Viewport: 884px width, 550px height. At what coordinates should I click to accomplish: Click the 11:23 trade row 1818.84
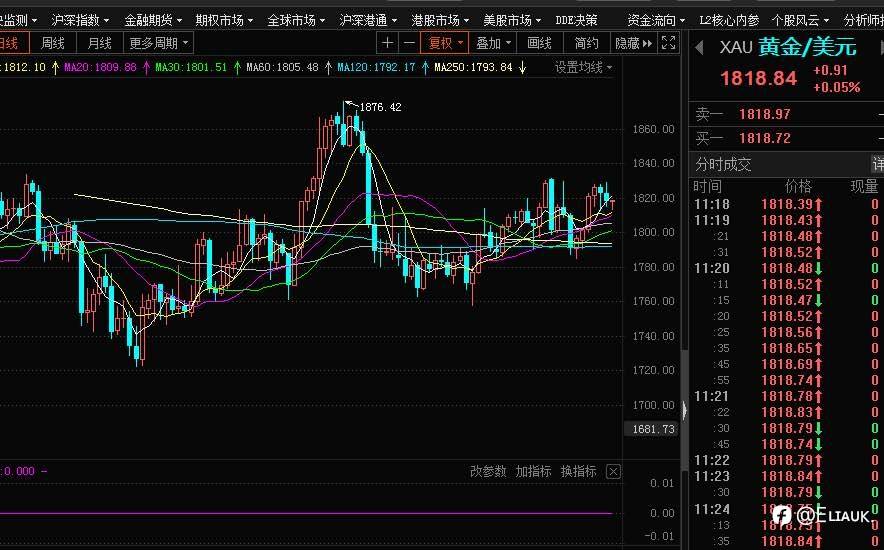coord(786,476)
